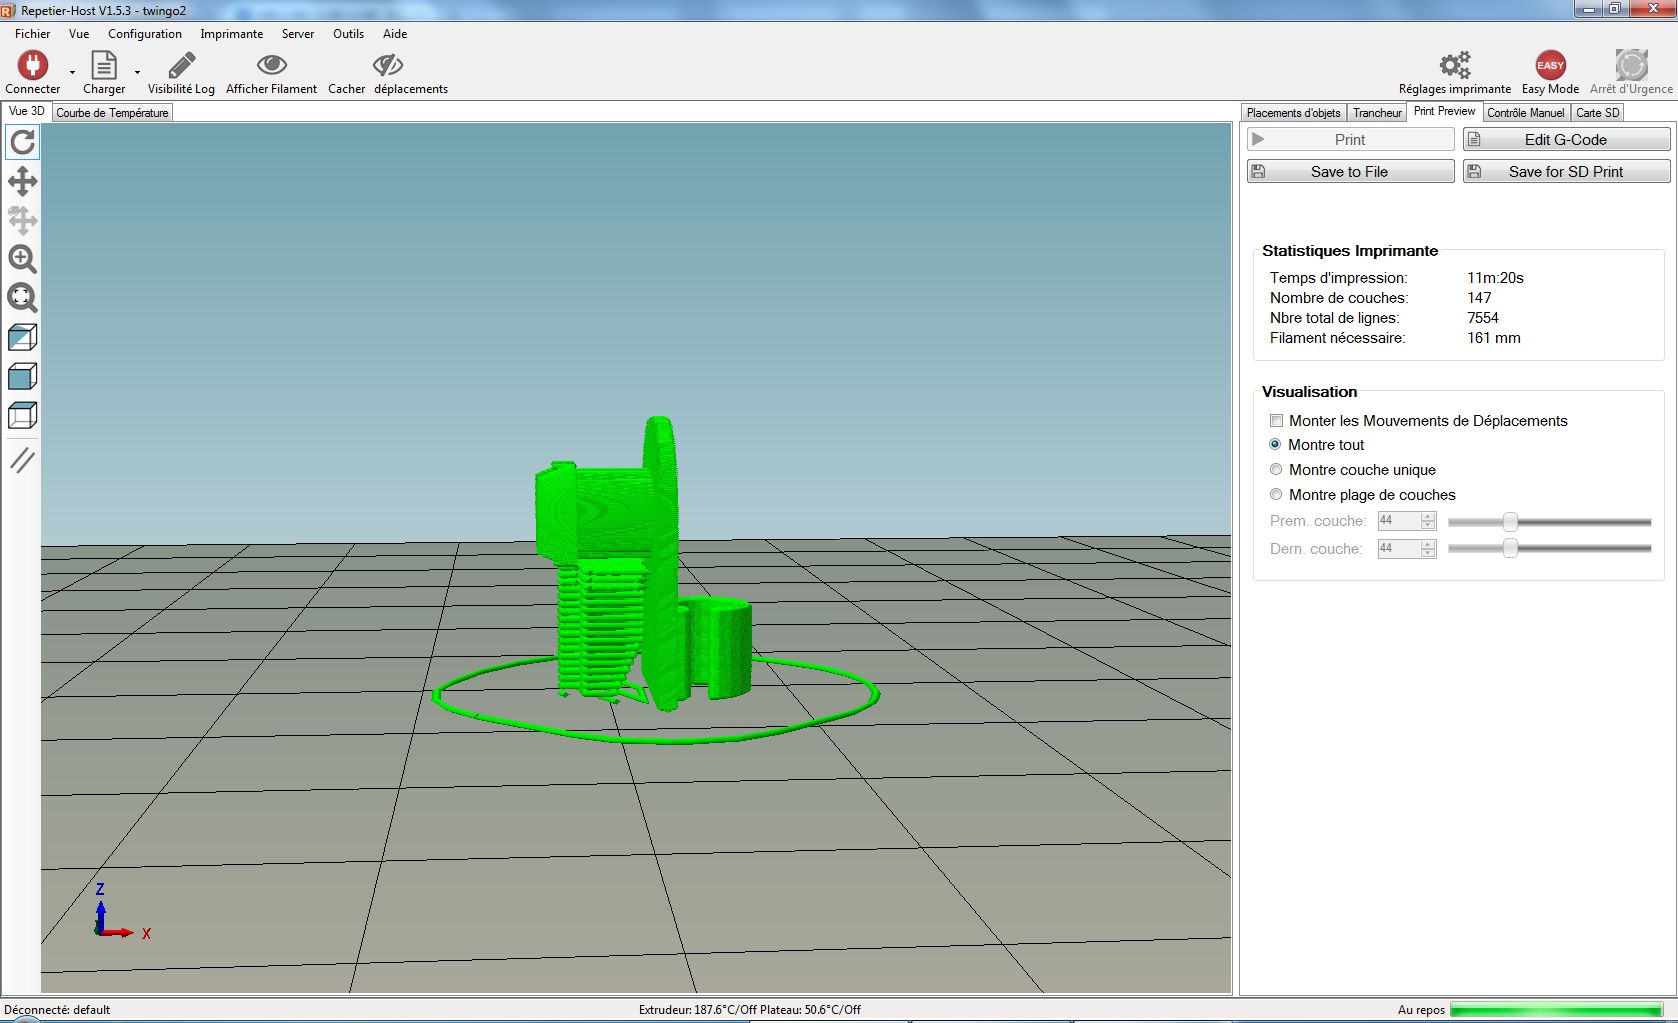The width and height of the screenshot is (1678, 1023).
Task: Click the Prem. couche slider handle
Action: point(1510,521)
